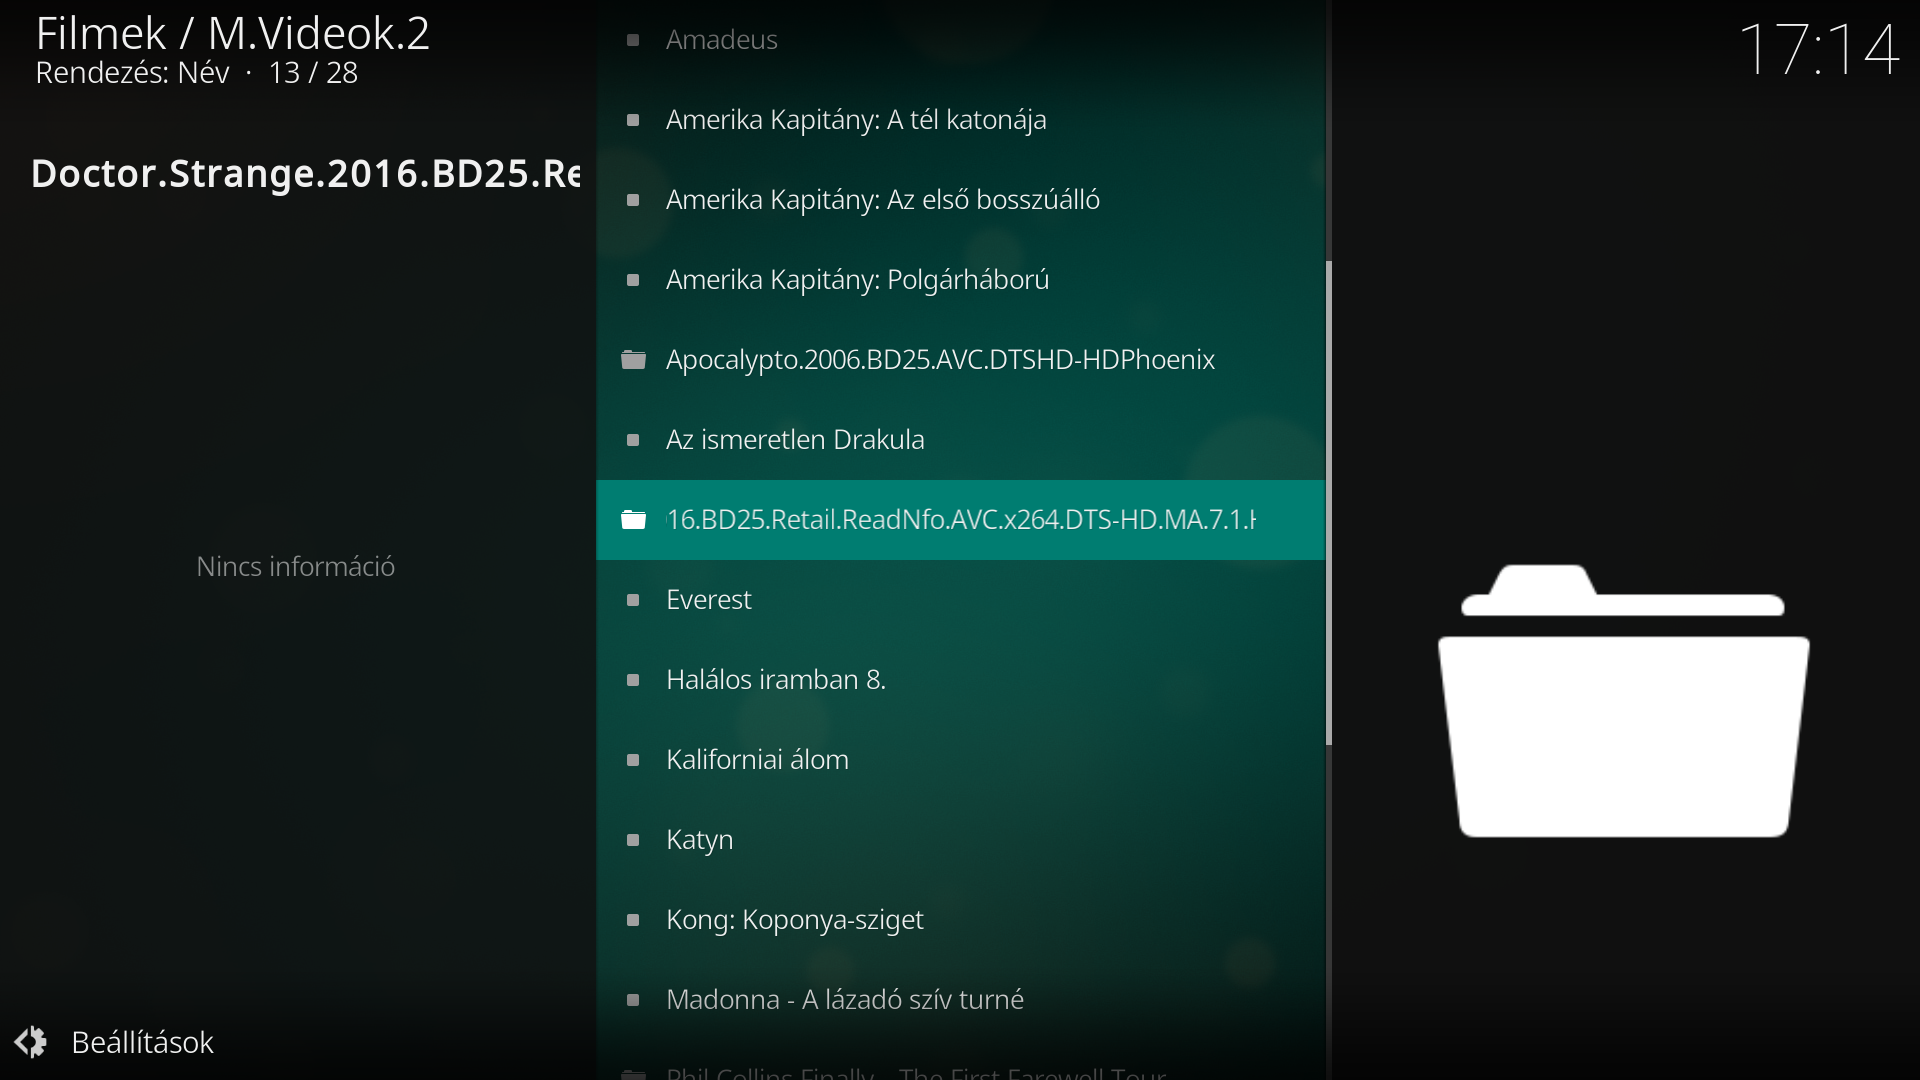
Task: Open Madonna - A lázadó szív turné
Action: click(x=960, y=1000)
